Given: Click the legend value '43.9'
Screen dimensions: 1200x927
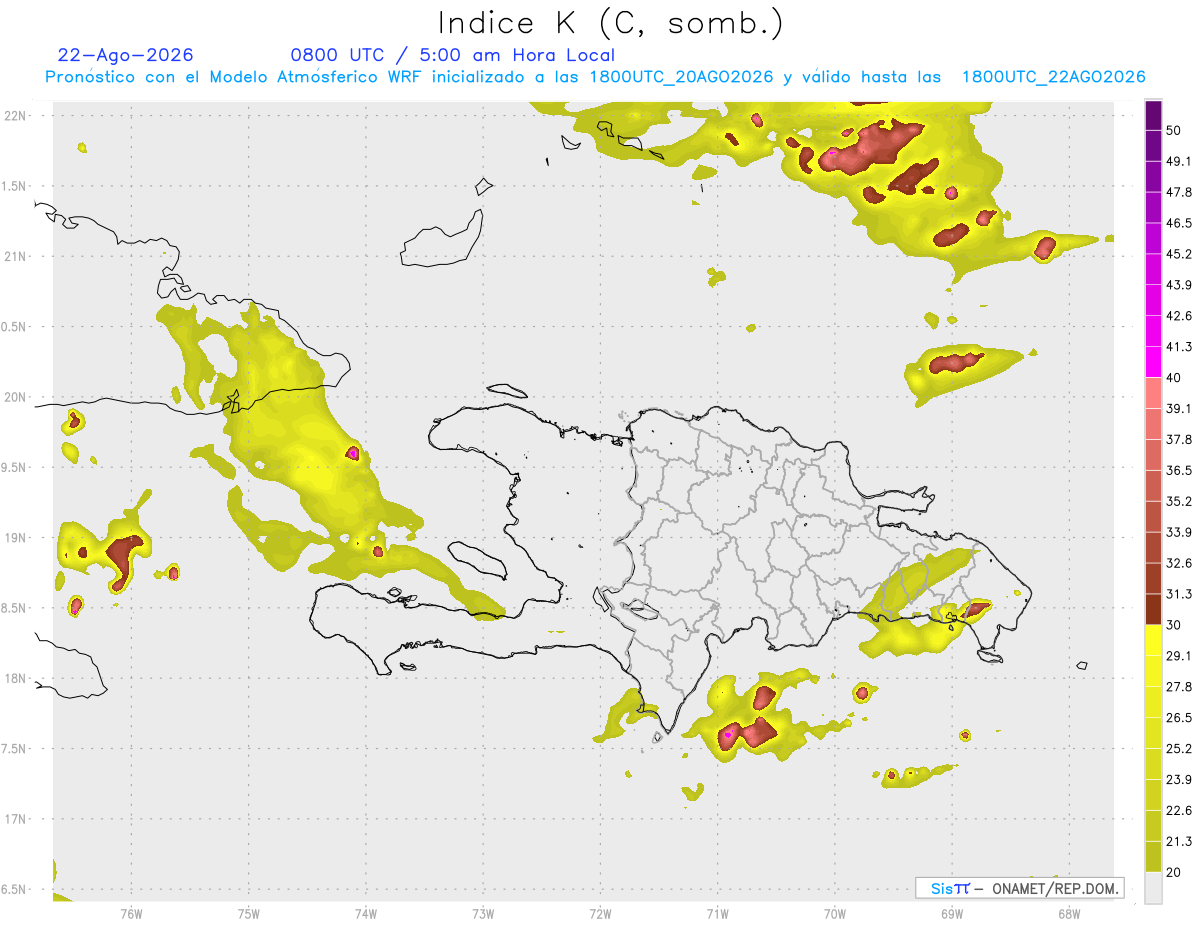Looking at the screenshot, I should coord(1179,285).
